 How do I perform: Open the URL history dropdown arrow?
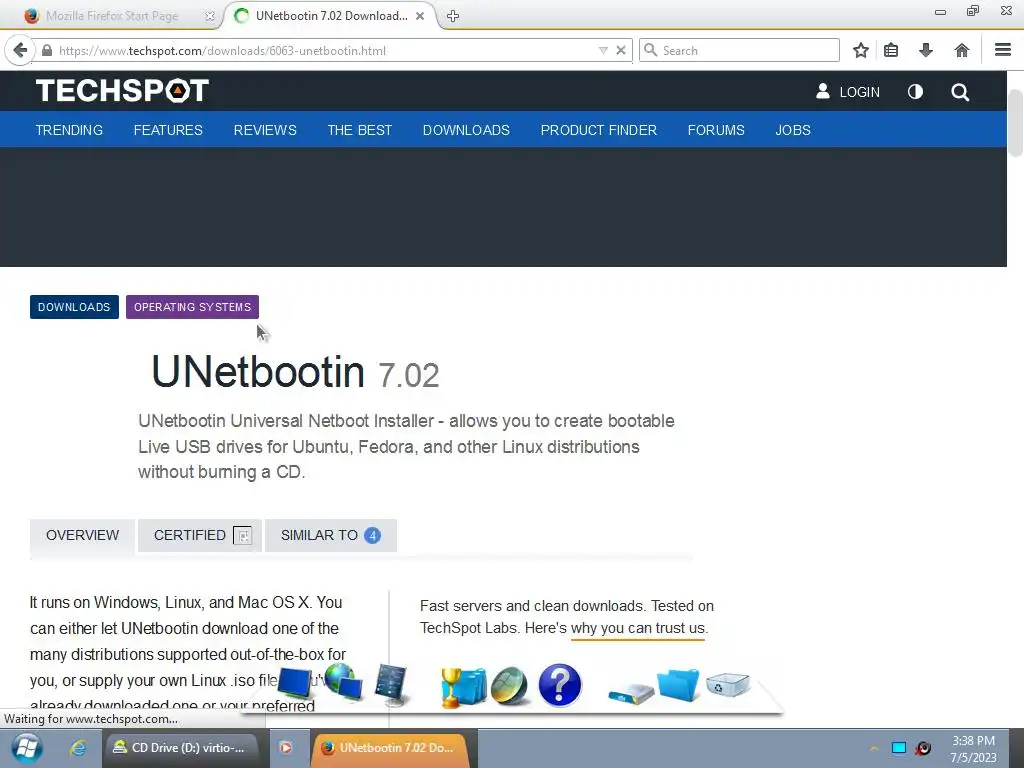(603, 50)
